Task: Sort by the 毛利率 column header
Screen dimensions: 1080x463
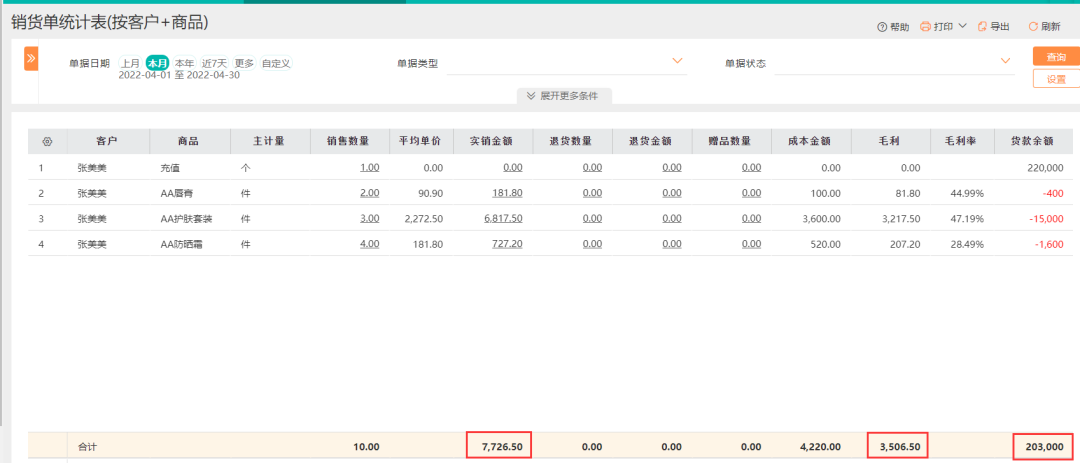Action: tap(960, 142)
